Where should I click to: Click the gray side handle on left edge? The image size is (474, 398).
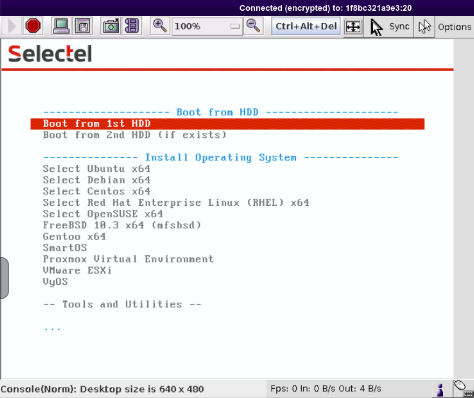(4, 278)
